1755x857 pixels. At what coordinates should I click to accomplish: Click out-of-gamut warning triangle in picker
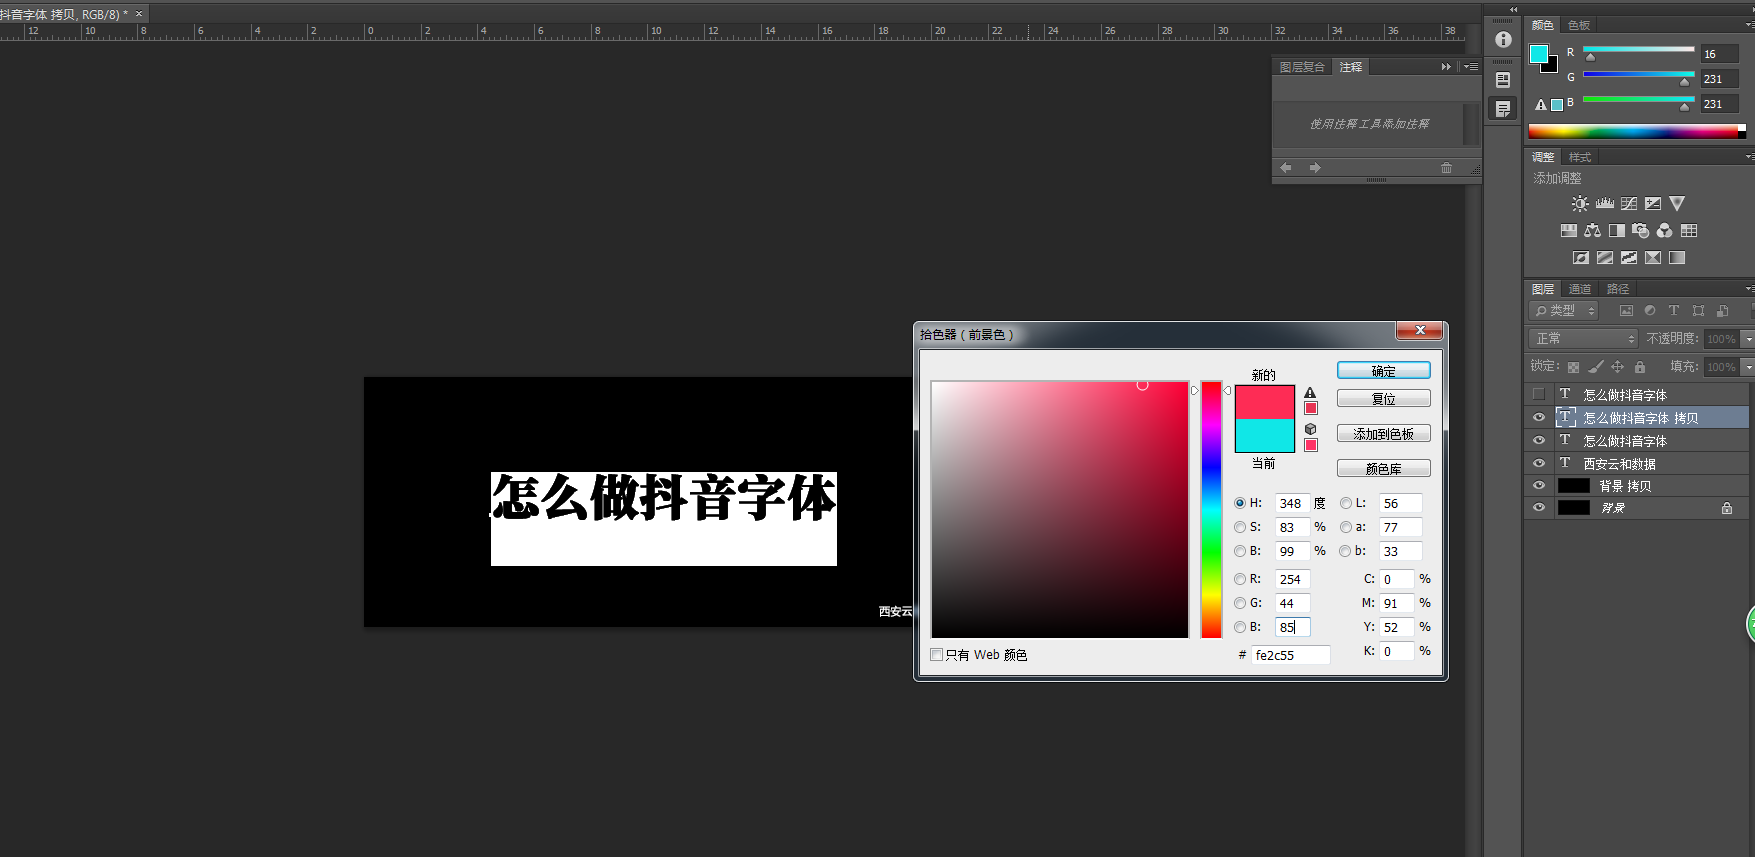[x=1310, y=393]
